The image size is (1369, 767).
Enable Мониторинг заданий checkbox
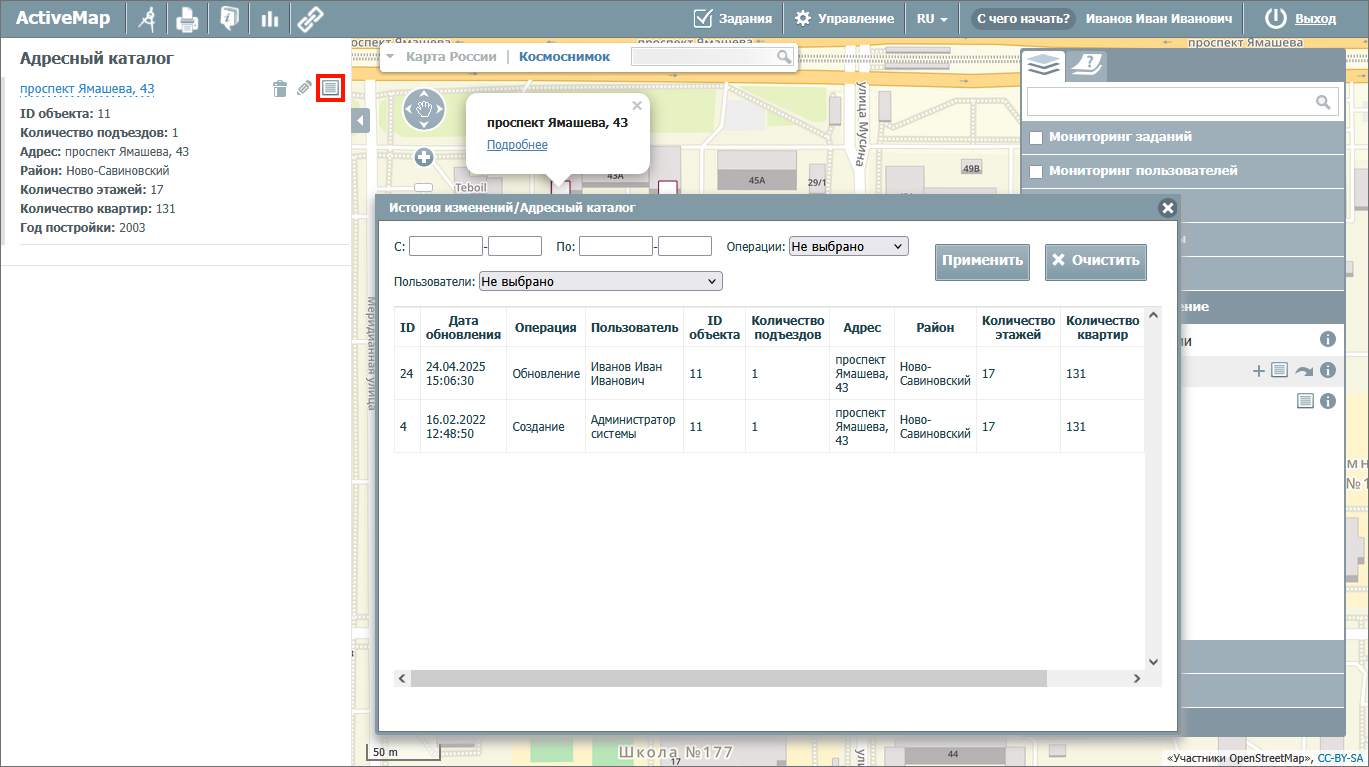[1037, 137]
